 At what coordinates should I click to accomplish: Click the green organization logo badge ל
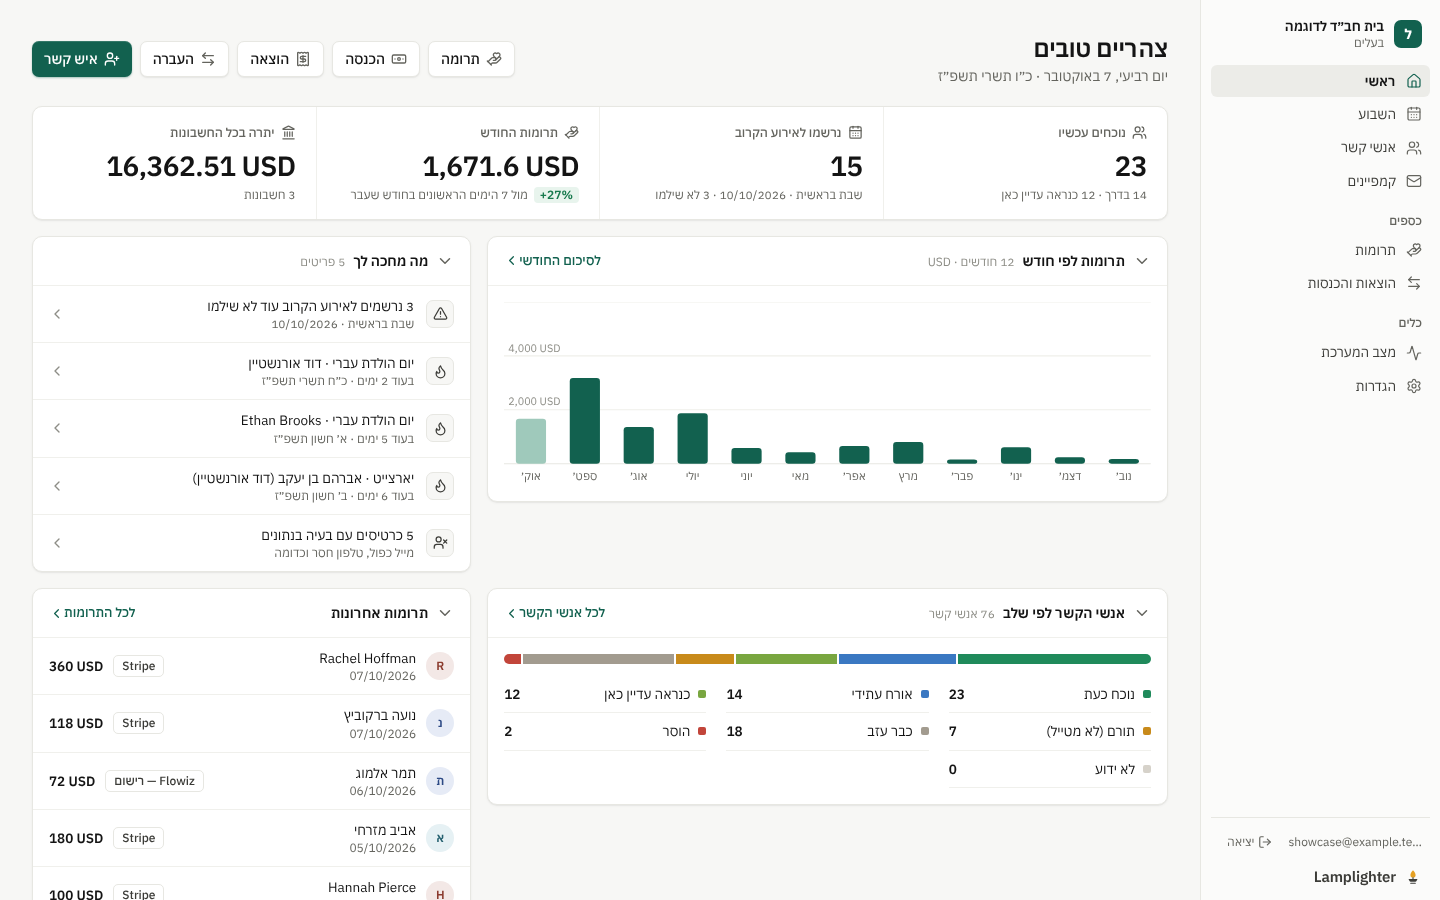(1408, 34)
